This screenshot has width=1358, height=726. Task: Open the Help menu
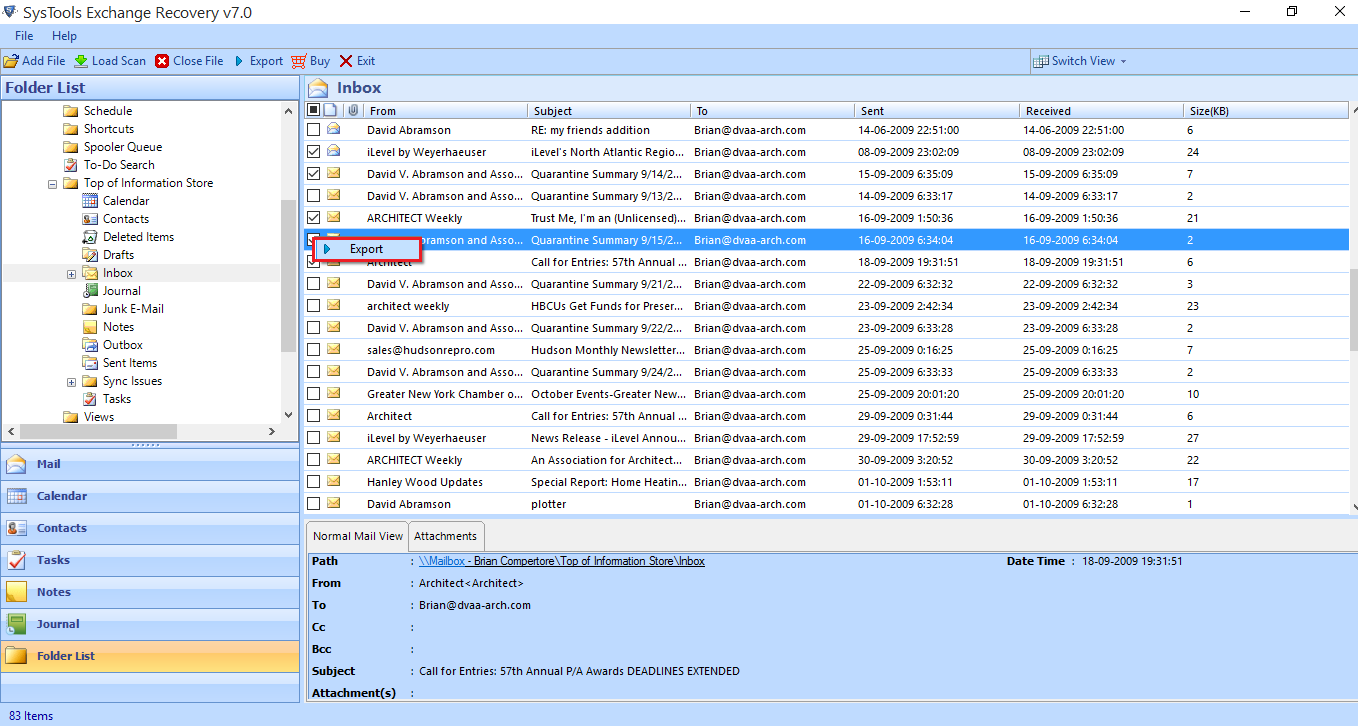[64, 36]
